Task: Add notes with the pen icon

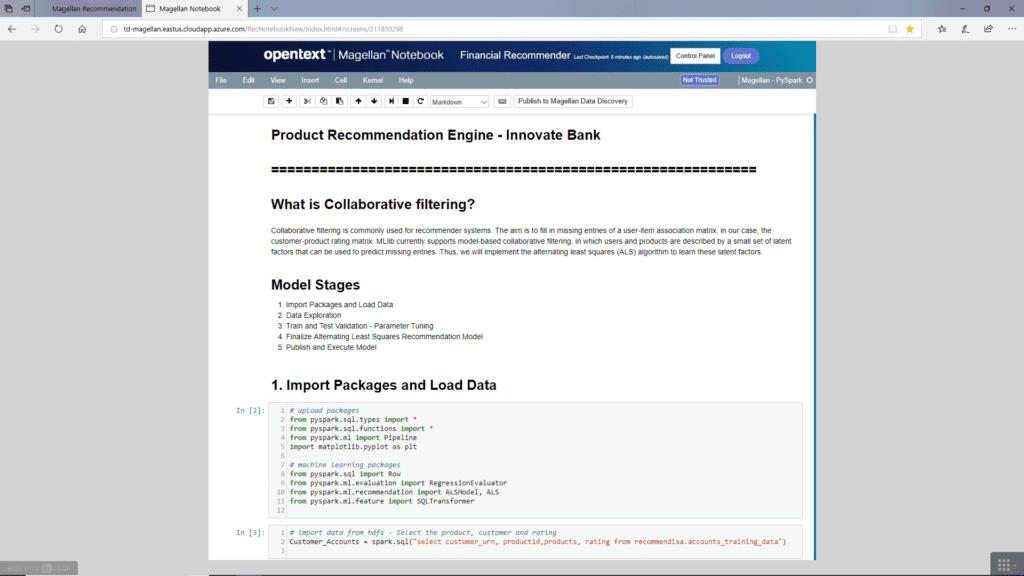Action: click(x=965, y=29)
